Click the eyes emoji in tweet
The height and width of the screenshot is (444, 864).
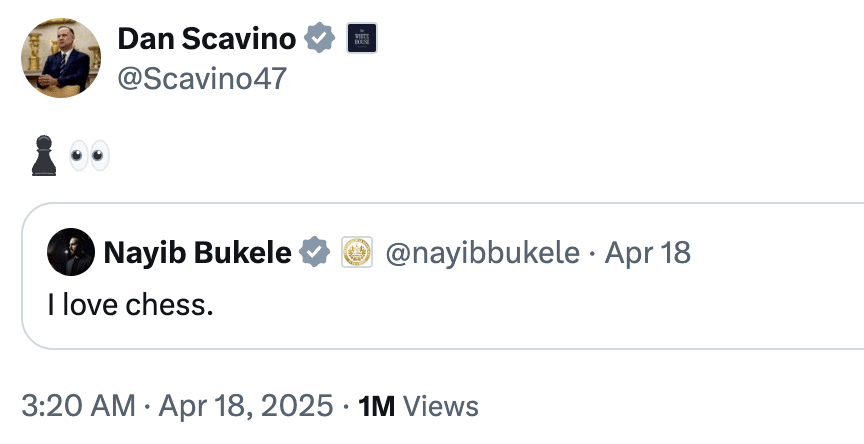[x=89, y=156]
